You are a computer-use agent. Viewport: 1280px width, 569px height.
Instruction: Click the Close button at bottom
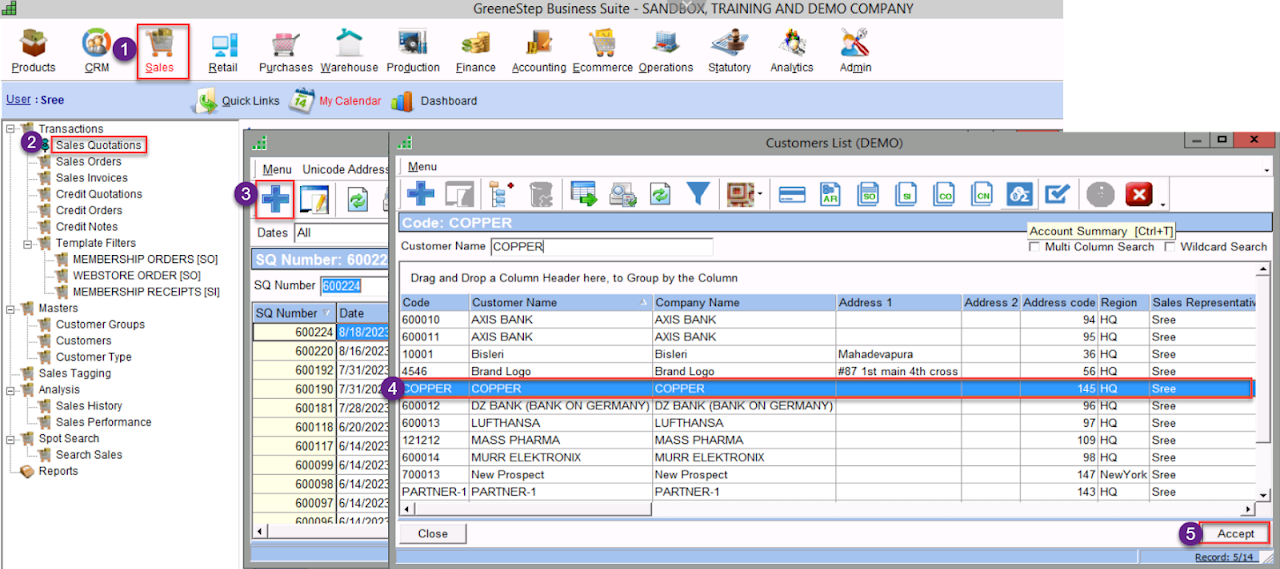click(432, 534)
